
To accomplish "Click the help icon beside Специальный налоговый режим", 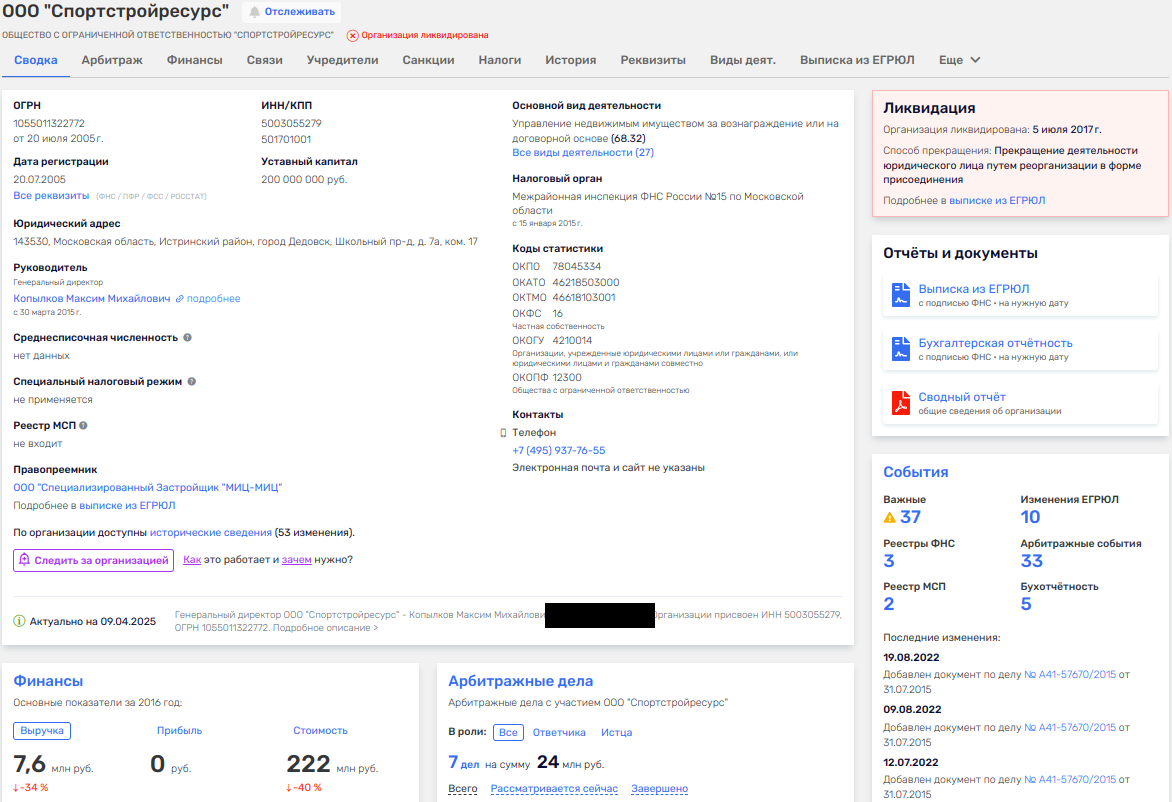I will (x=191, y=381).
